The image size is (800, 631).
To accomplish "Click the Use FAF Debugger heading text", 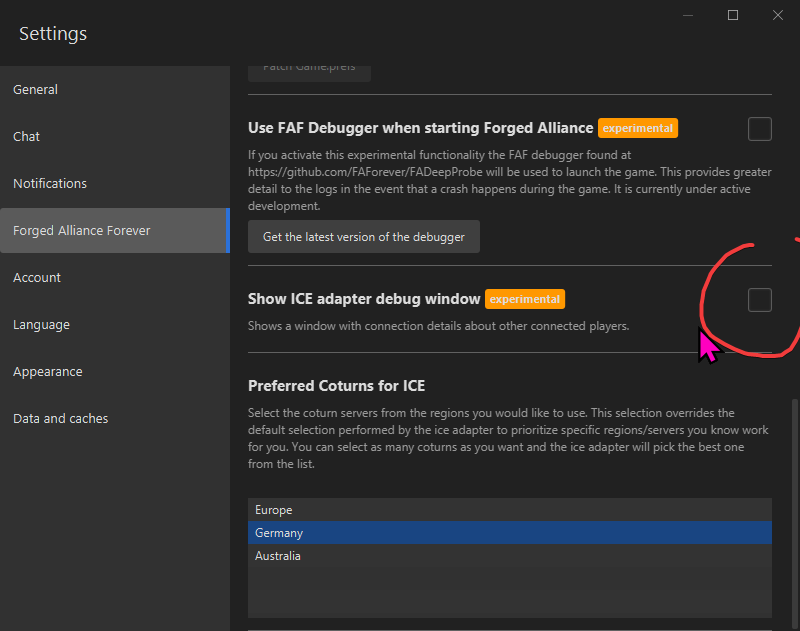I will [x=420, y=128].
